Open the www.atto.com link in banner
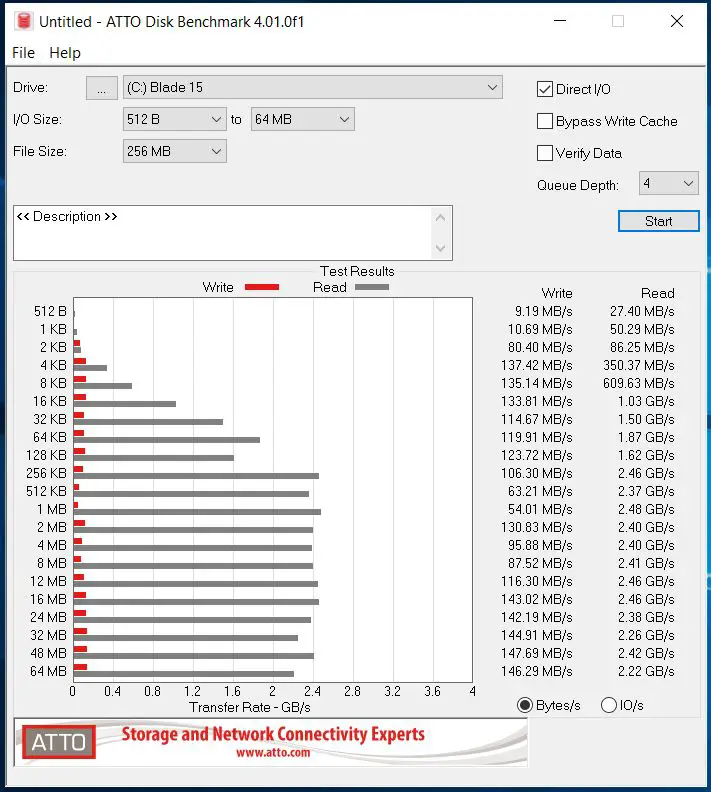This screenshot has width=711, height=792. (x=273, y=753)
